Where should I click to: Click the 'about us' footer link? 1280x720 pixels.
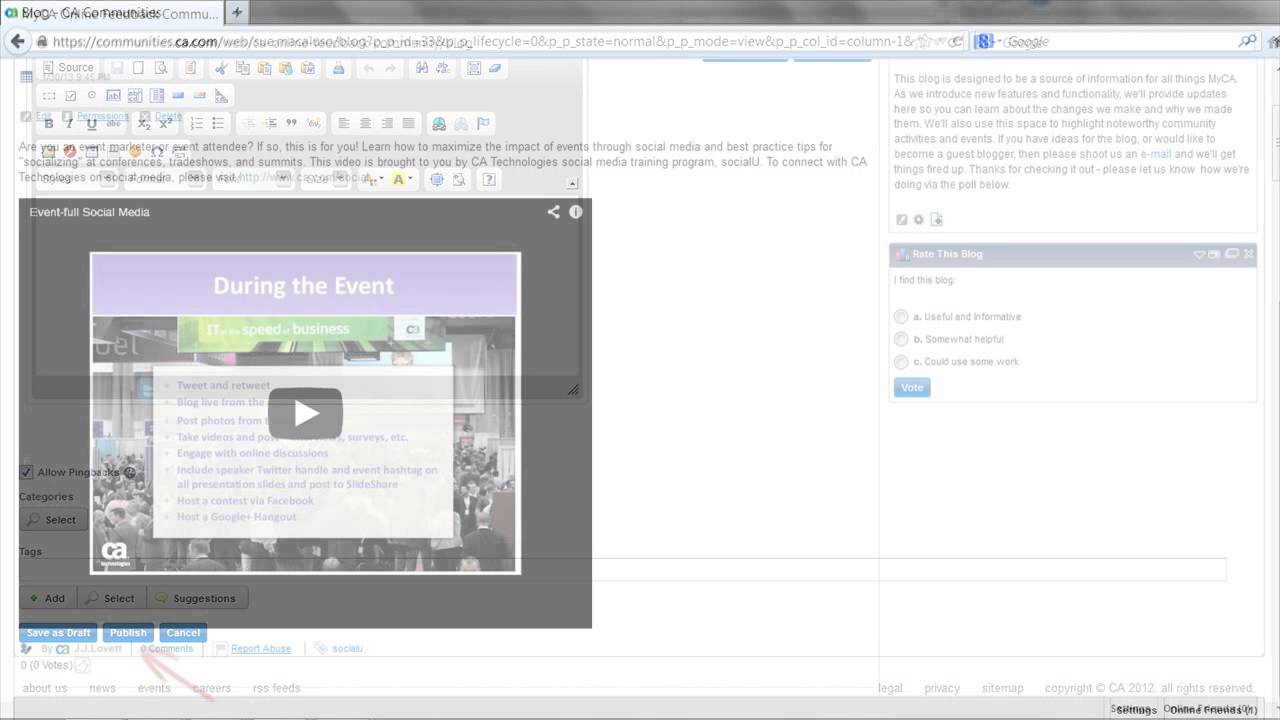coord(45,688)
